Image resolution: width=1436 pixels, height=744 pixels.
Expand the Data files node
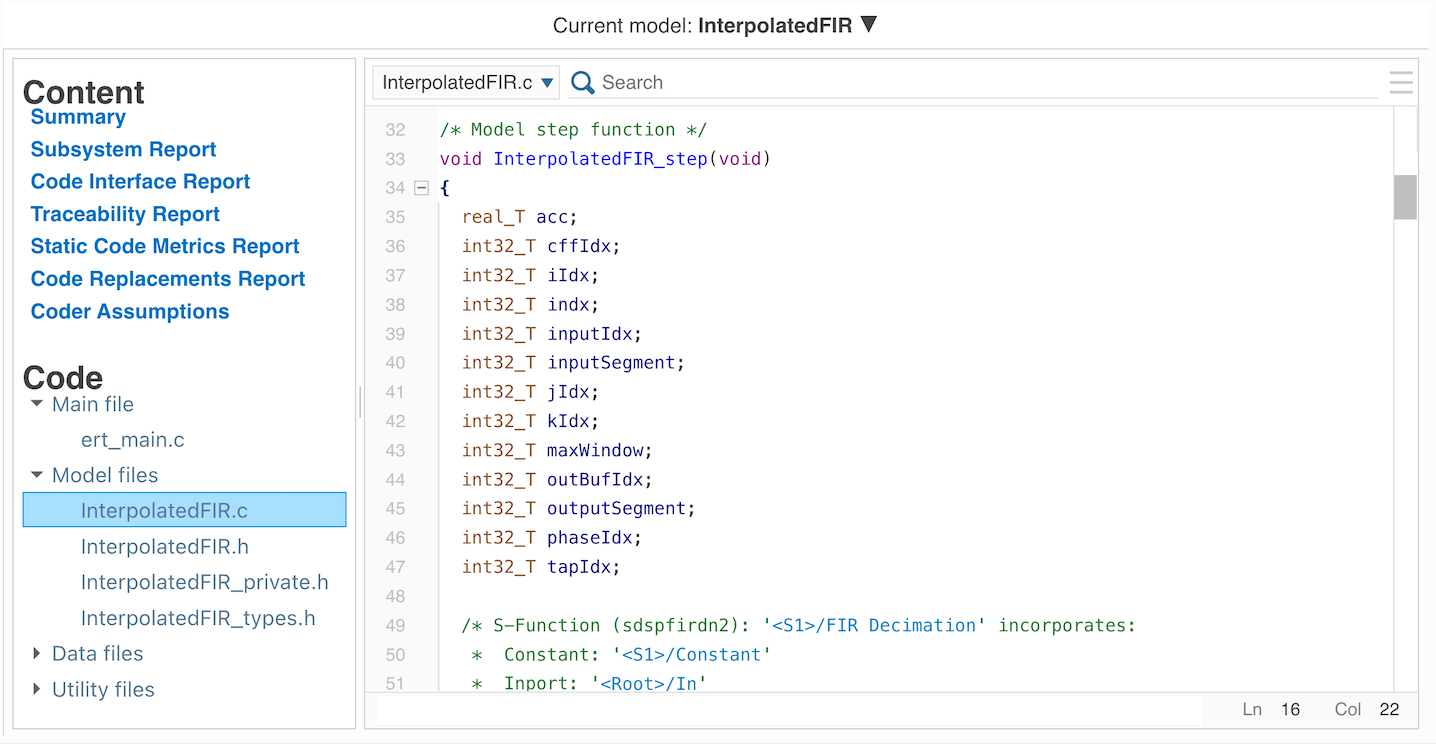click(x=37, y=653)
